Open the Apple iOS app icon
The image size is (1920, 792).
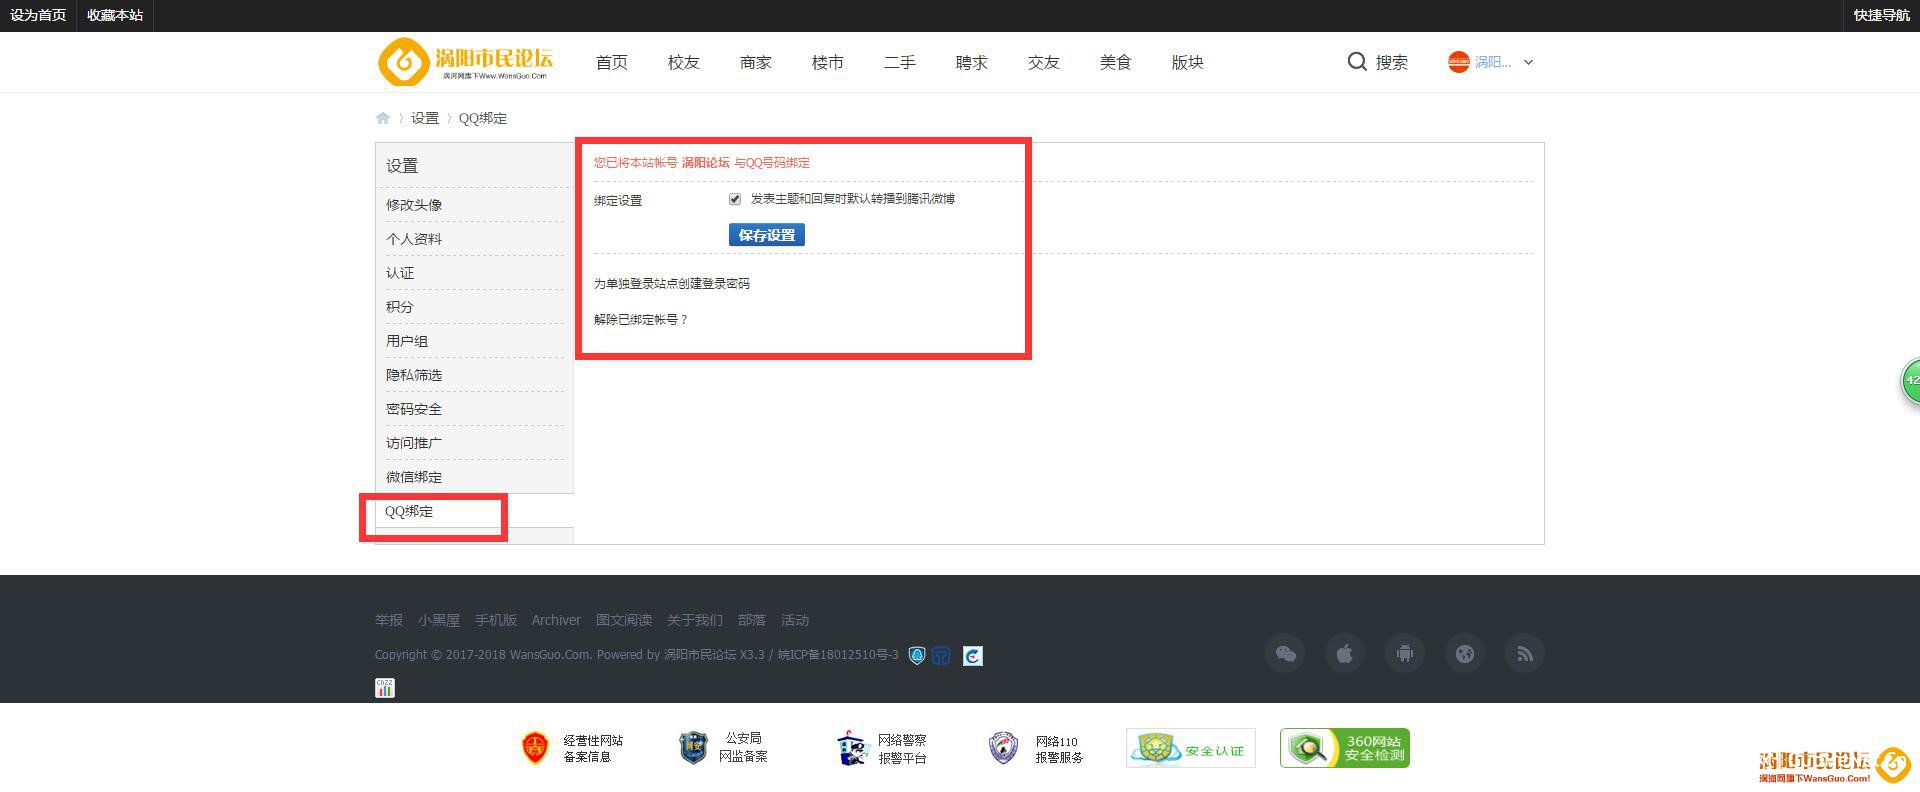coord(1345,654)
